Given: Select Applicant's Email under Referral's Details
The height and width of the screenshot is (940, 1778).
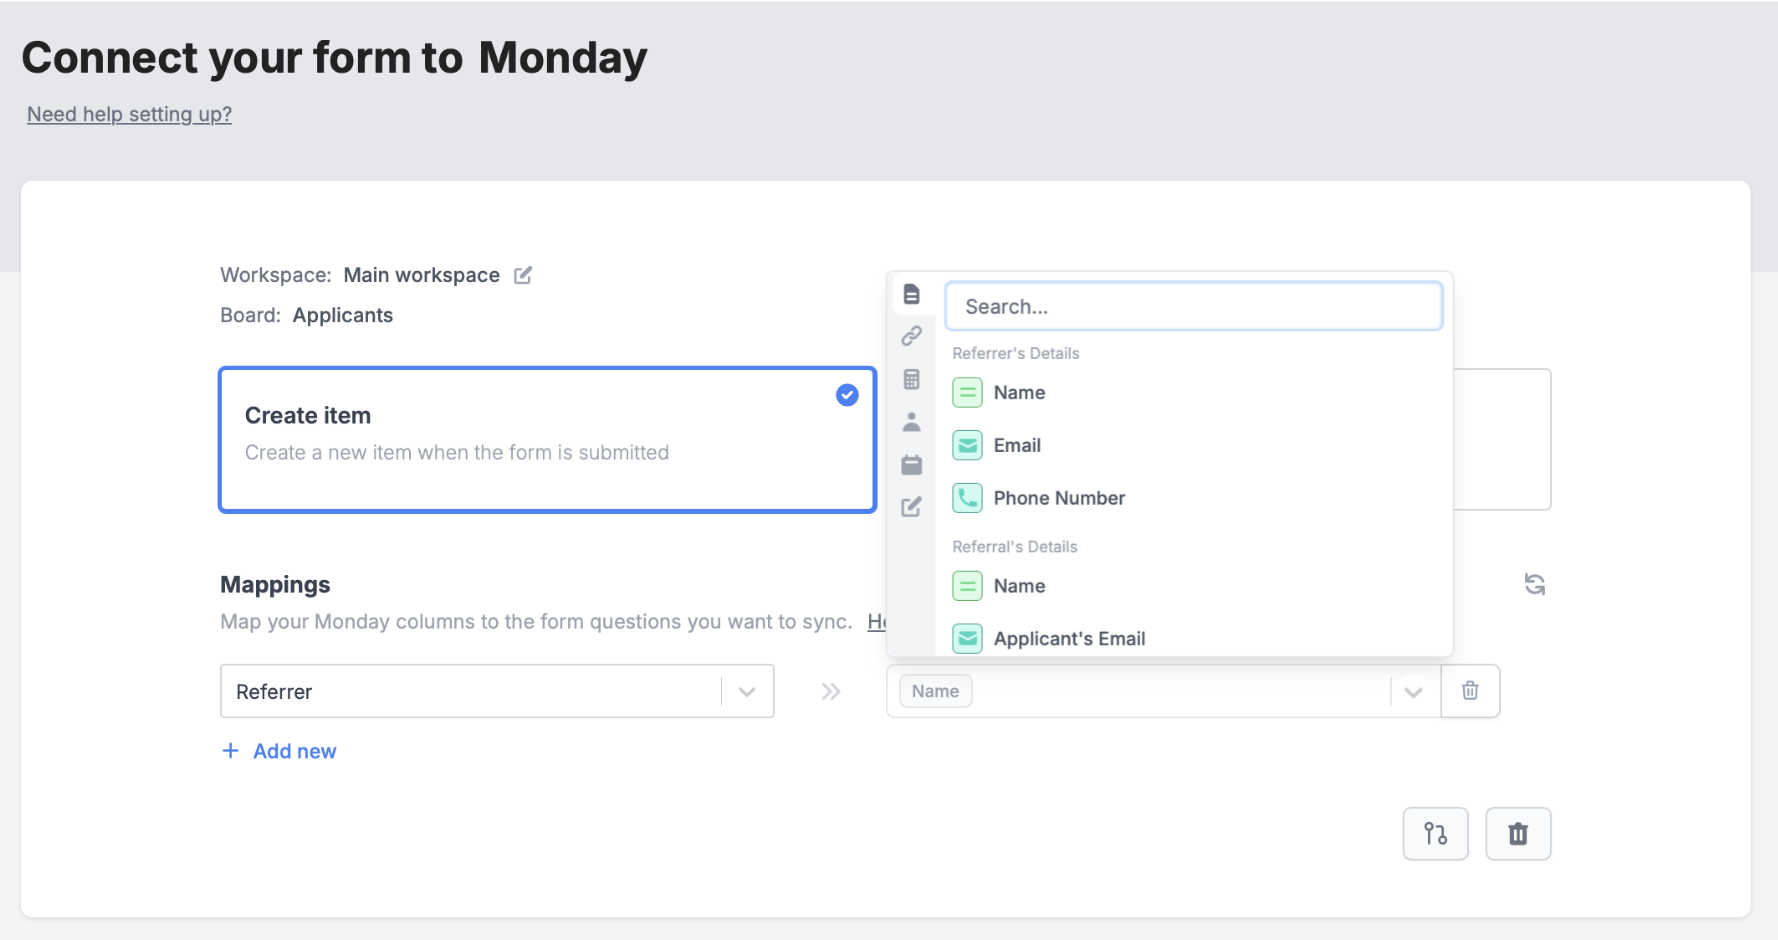Looking at the screenshot, I should [1068, 638].
